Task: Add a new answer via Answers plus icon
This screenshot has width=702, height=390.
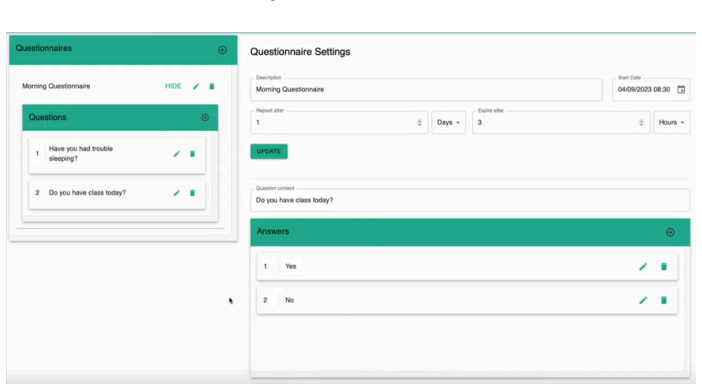Action: (x=670, y=232)
